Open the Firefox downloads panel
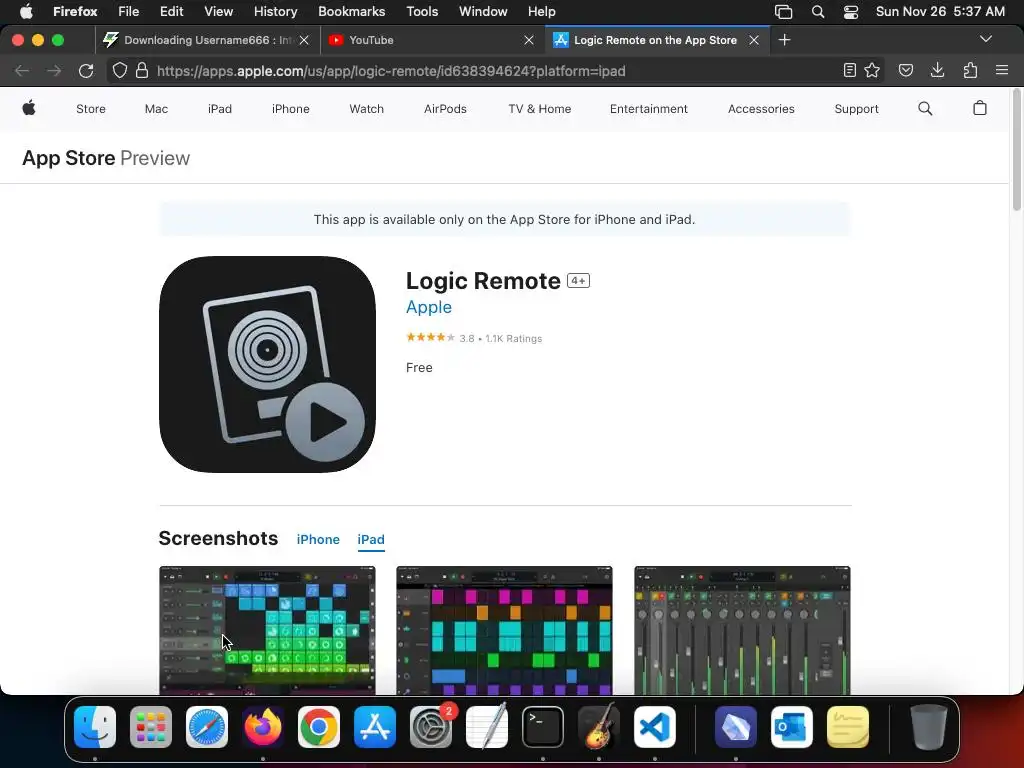The width and height of the screenshot is (1024, 768). click(938, 71)
